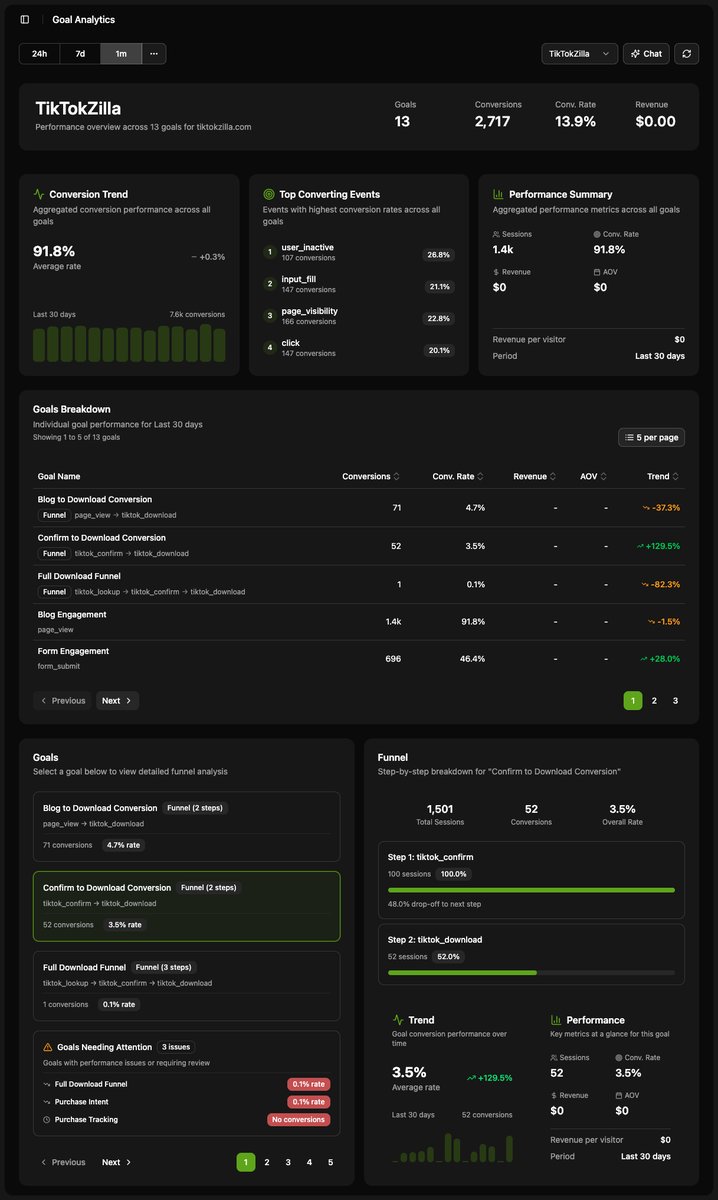The height and width of the screenshot is (1200, 718).
Task: Click the AOV icon in Performance Summary
Action: [x=597, y=272]
